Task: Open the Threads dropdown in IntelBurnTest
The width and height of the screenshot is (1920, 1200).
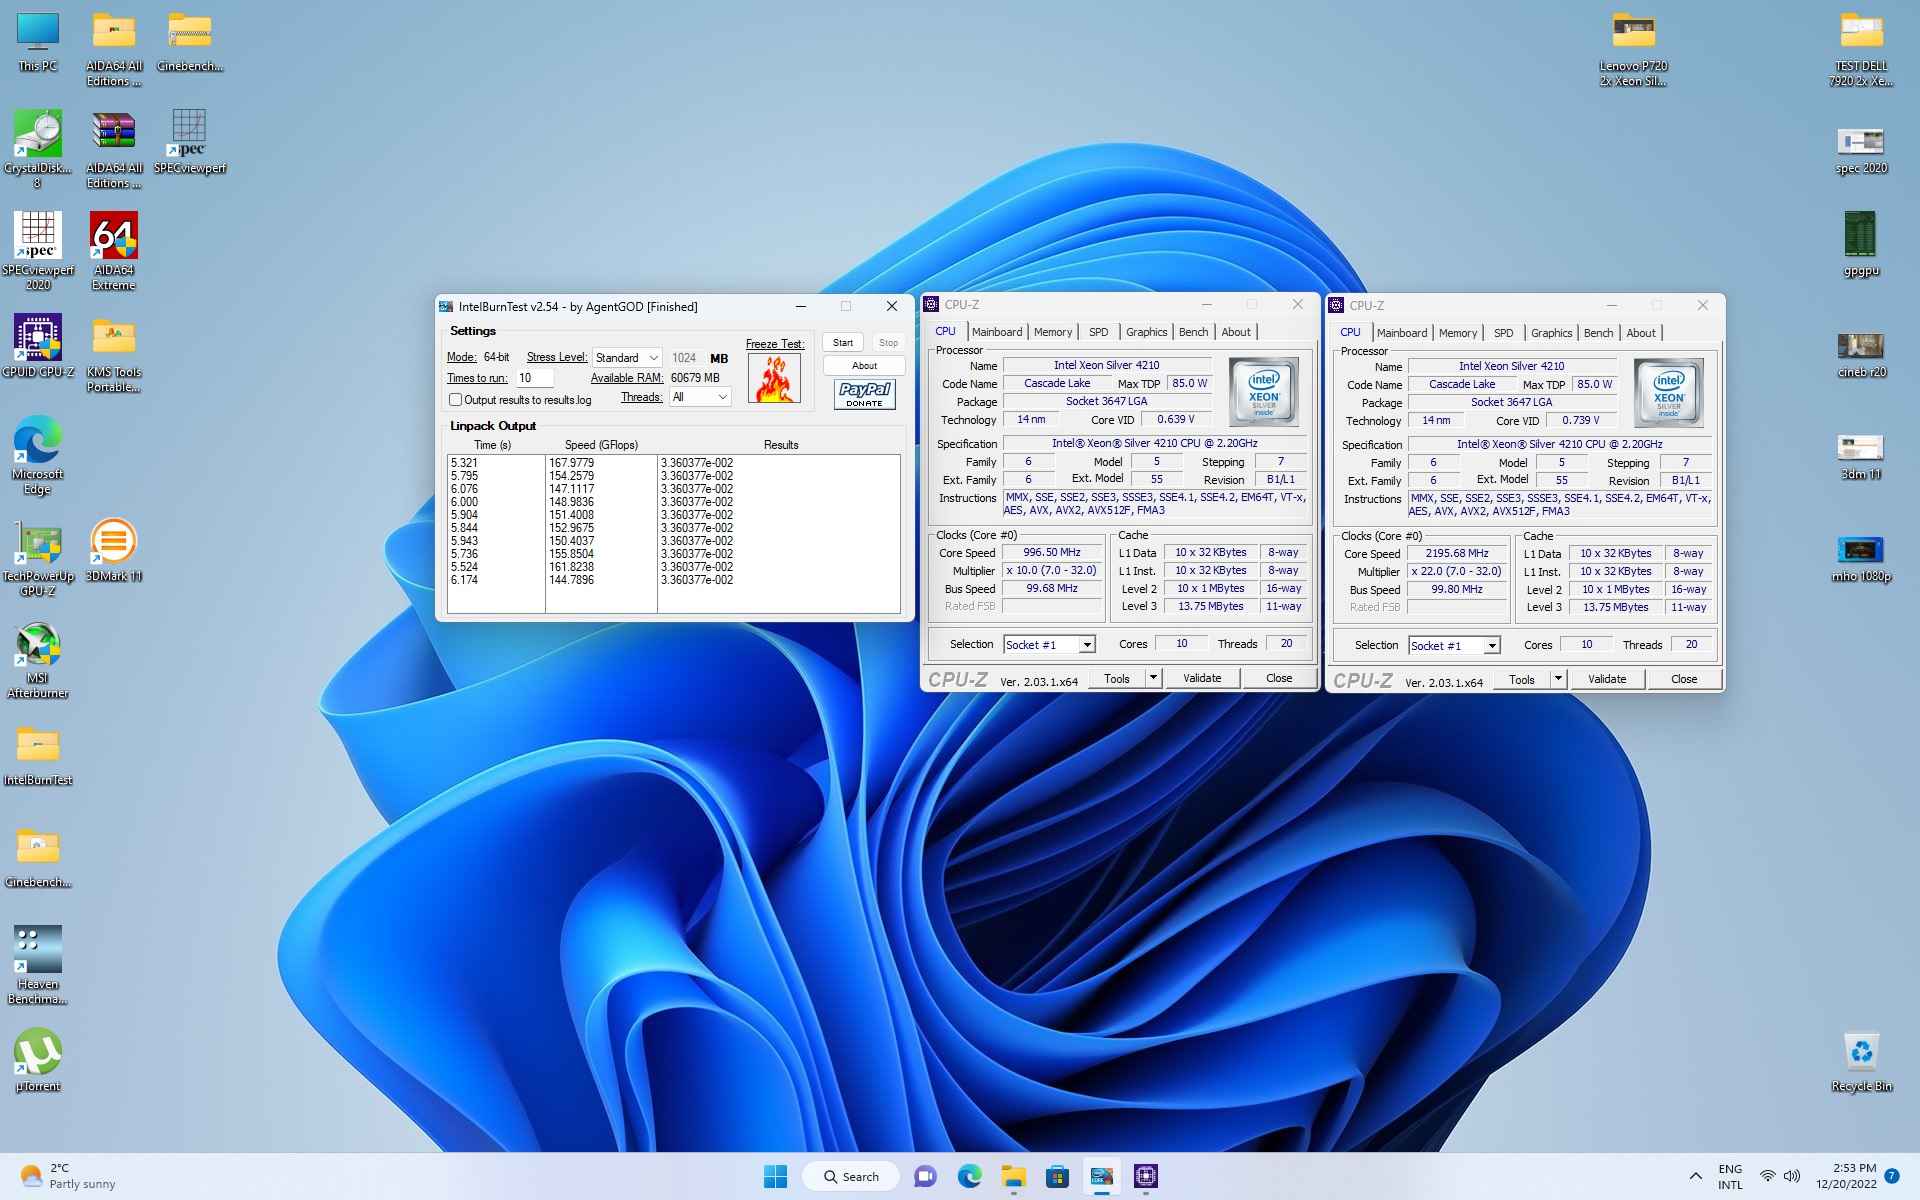Action: 700,397
